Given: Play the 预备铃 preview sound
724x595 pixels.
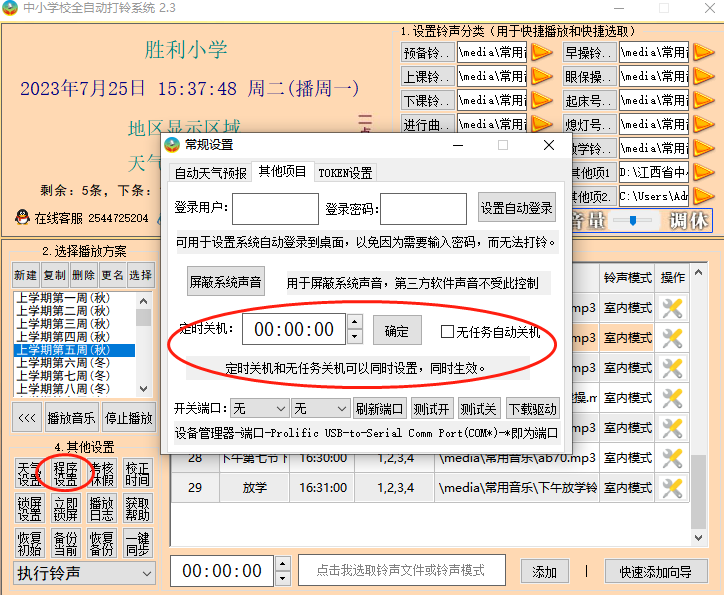Looking at the screenshot, I should click(541, 52).
